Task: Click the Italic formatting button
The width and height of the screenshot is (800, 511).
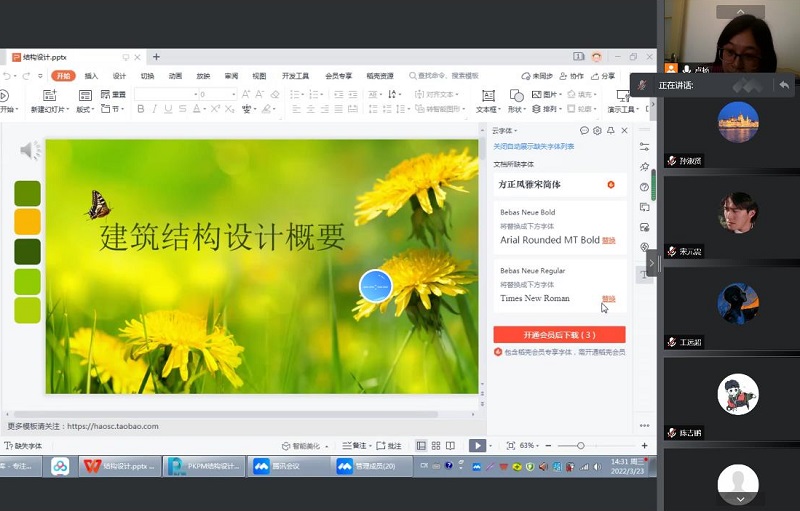Action: [154, 109]
